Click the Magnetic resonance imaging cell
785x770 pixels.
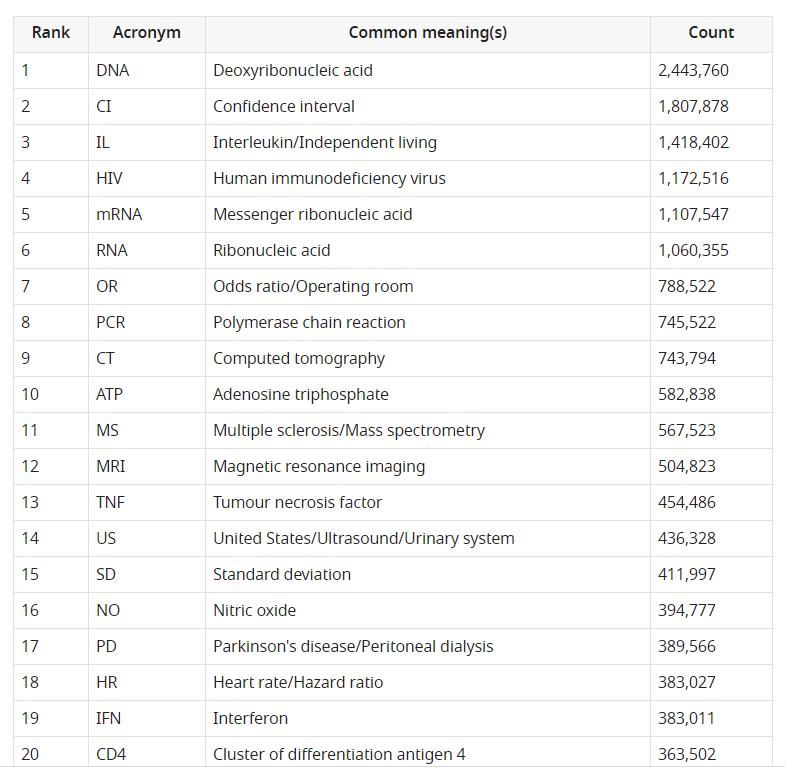point(428,467)
